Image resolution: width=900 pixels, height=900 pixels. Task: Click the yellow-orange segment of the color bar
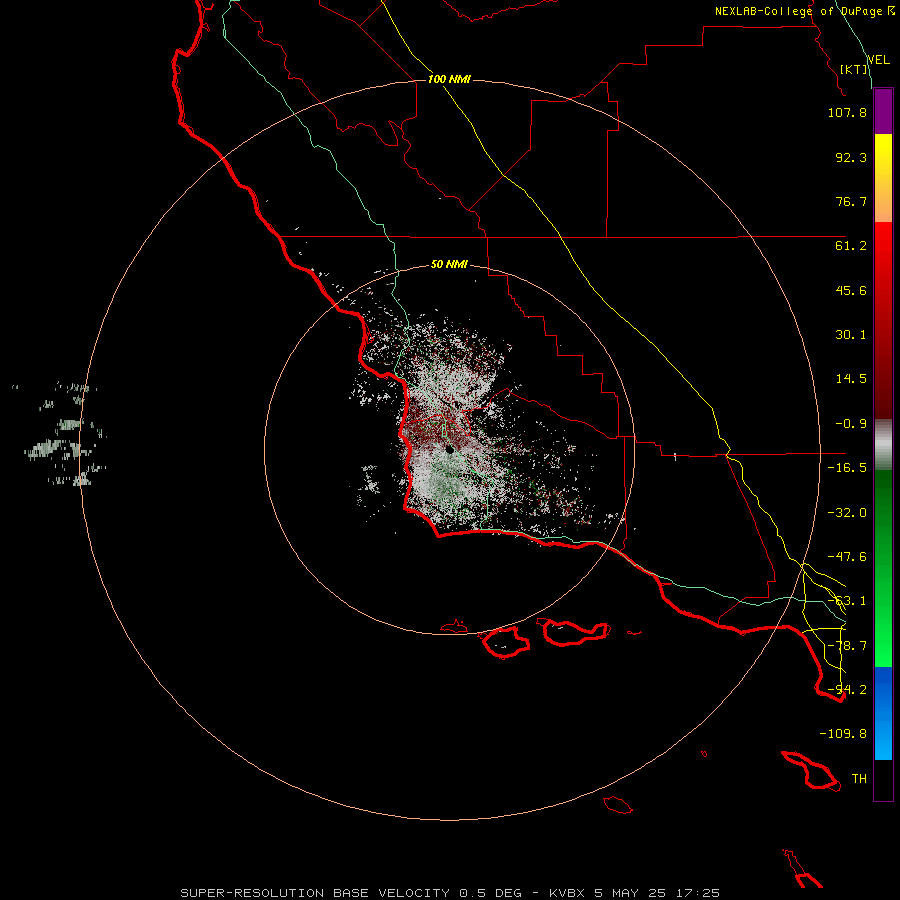click(883, 178)
